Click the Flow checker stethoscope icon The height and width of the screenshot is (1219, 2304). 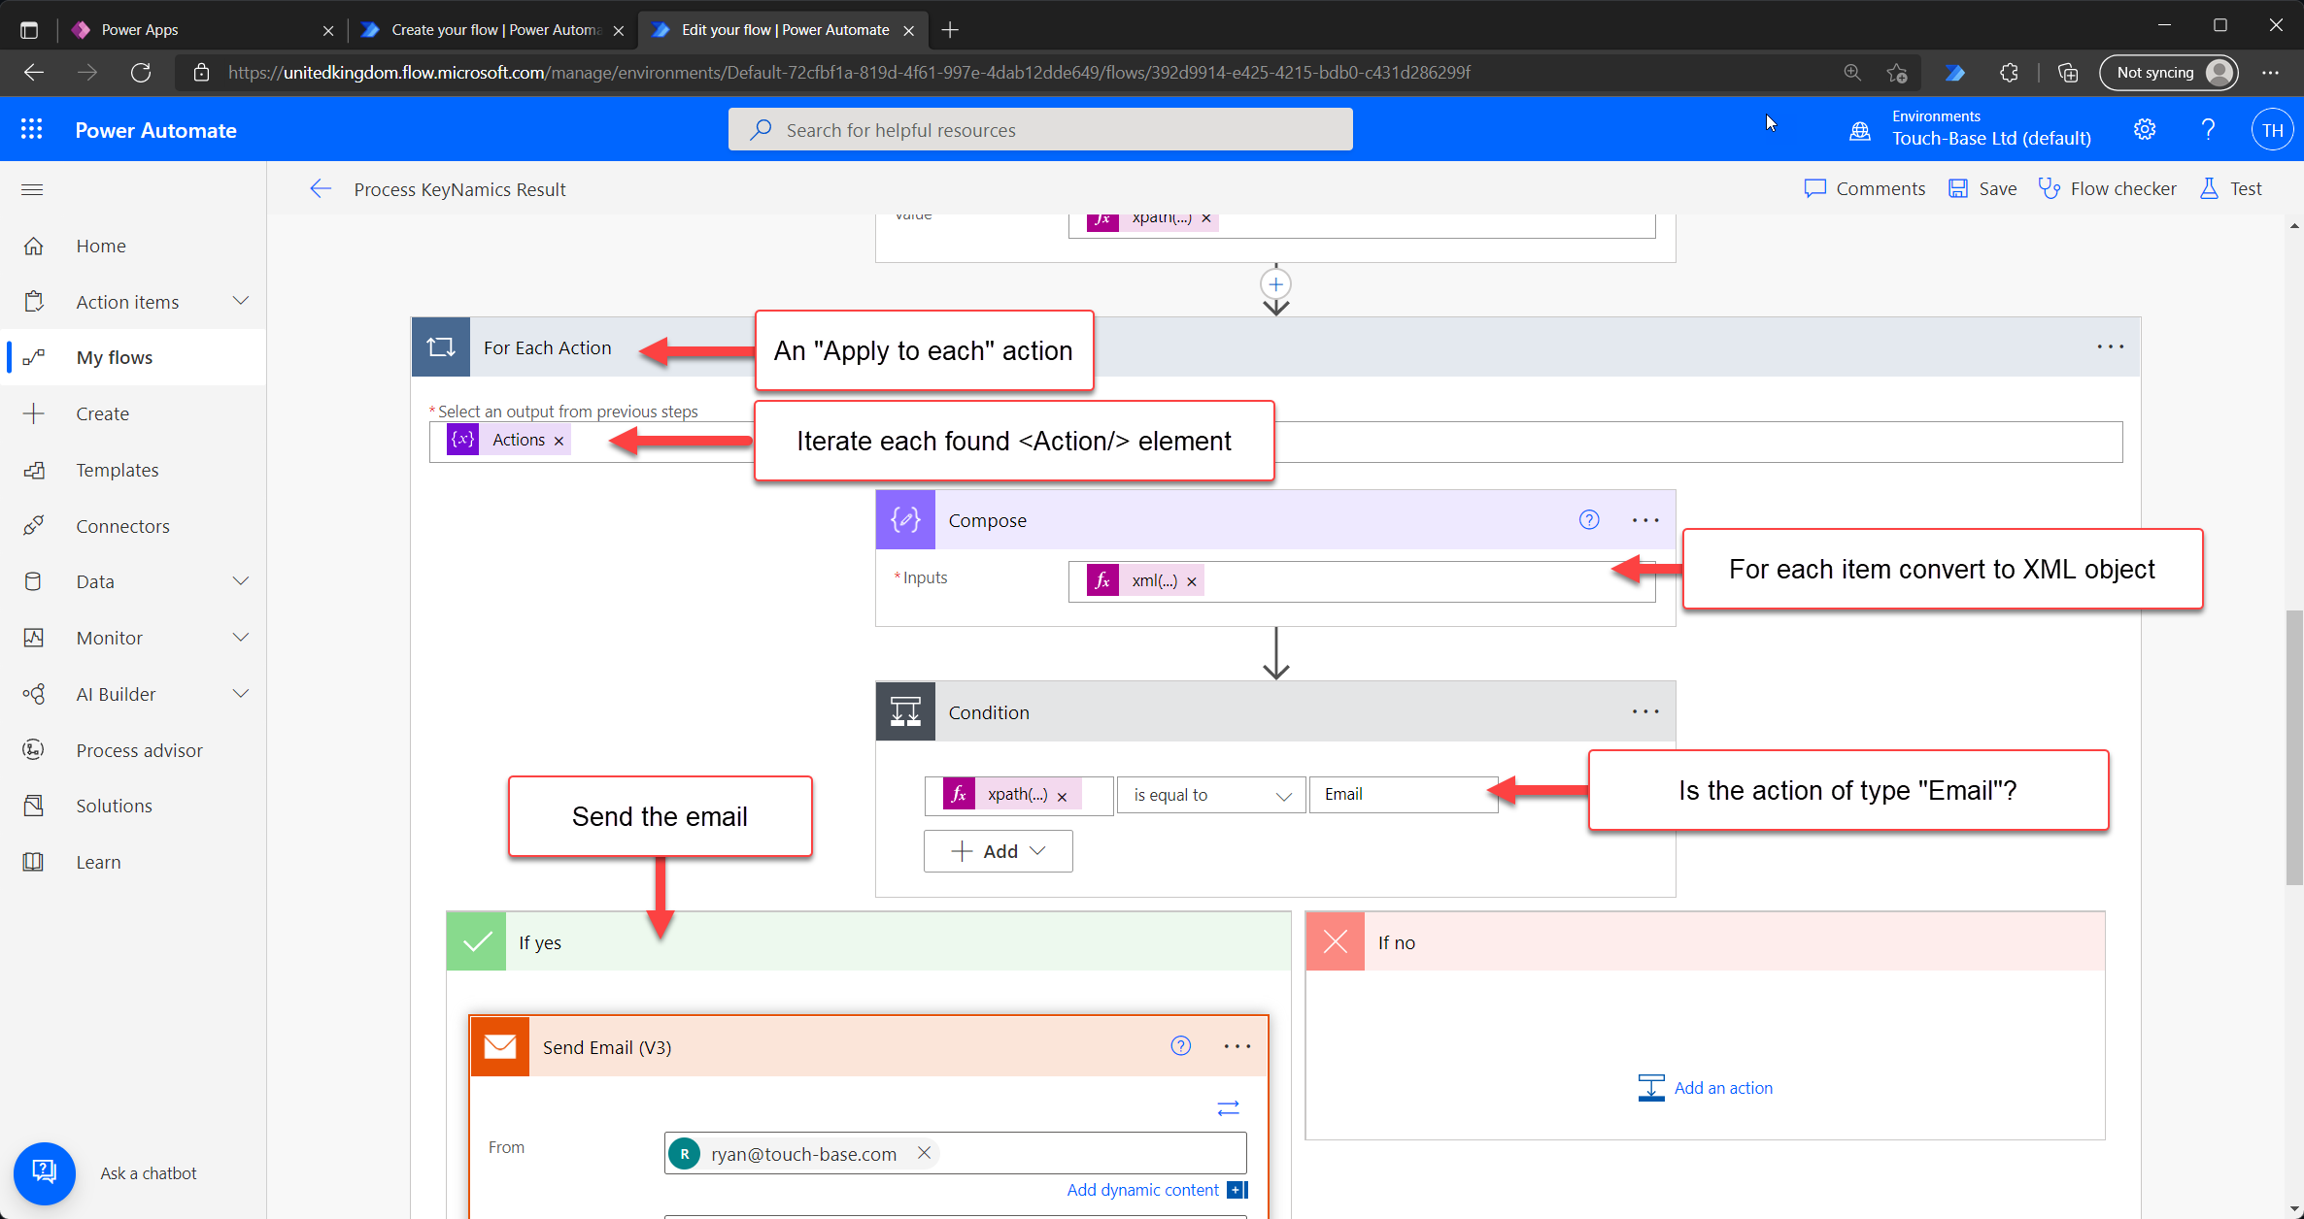pyautogui.click(x=2049, y=189)
